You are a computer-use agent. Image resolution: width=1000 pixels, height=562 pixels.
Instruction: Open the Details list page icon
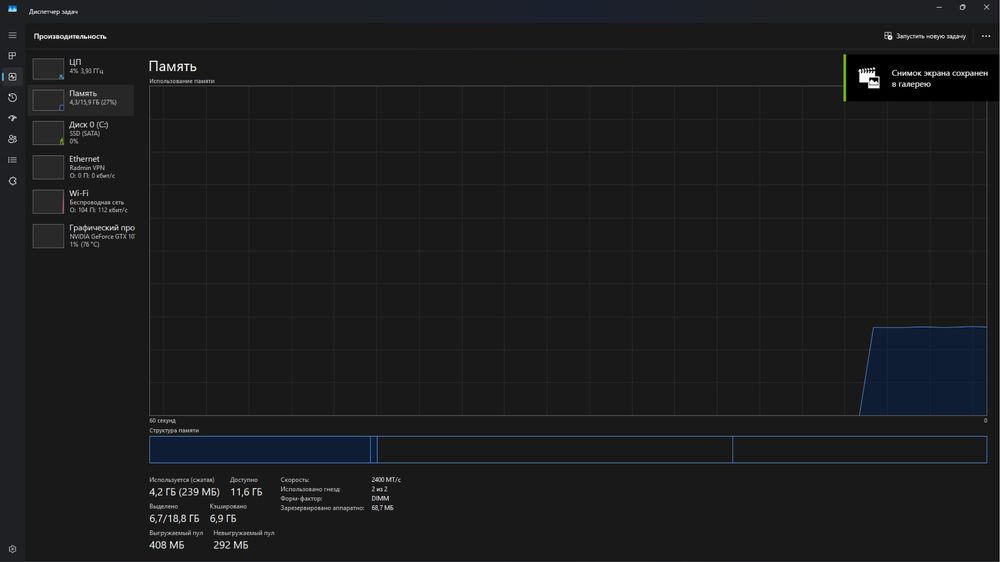[12, 160]
